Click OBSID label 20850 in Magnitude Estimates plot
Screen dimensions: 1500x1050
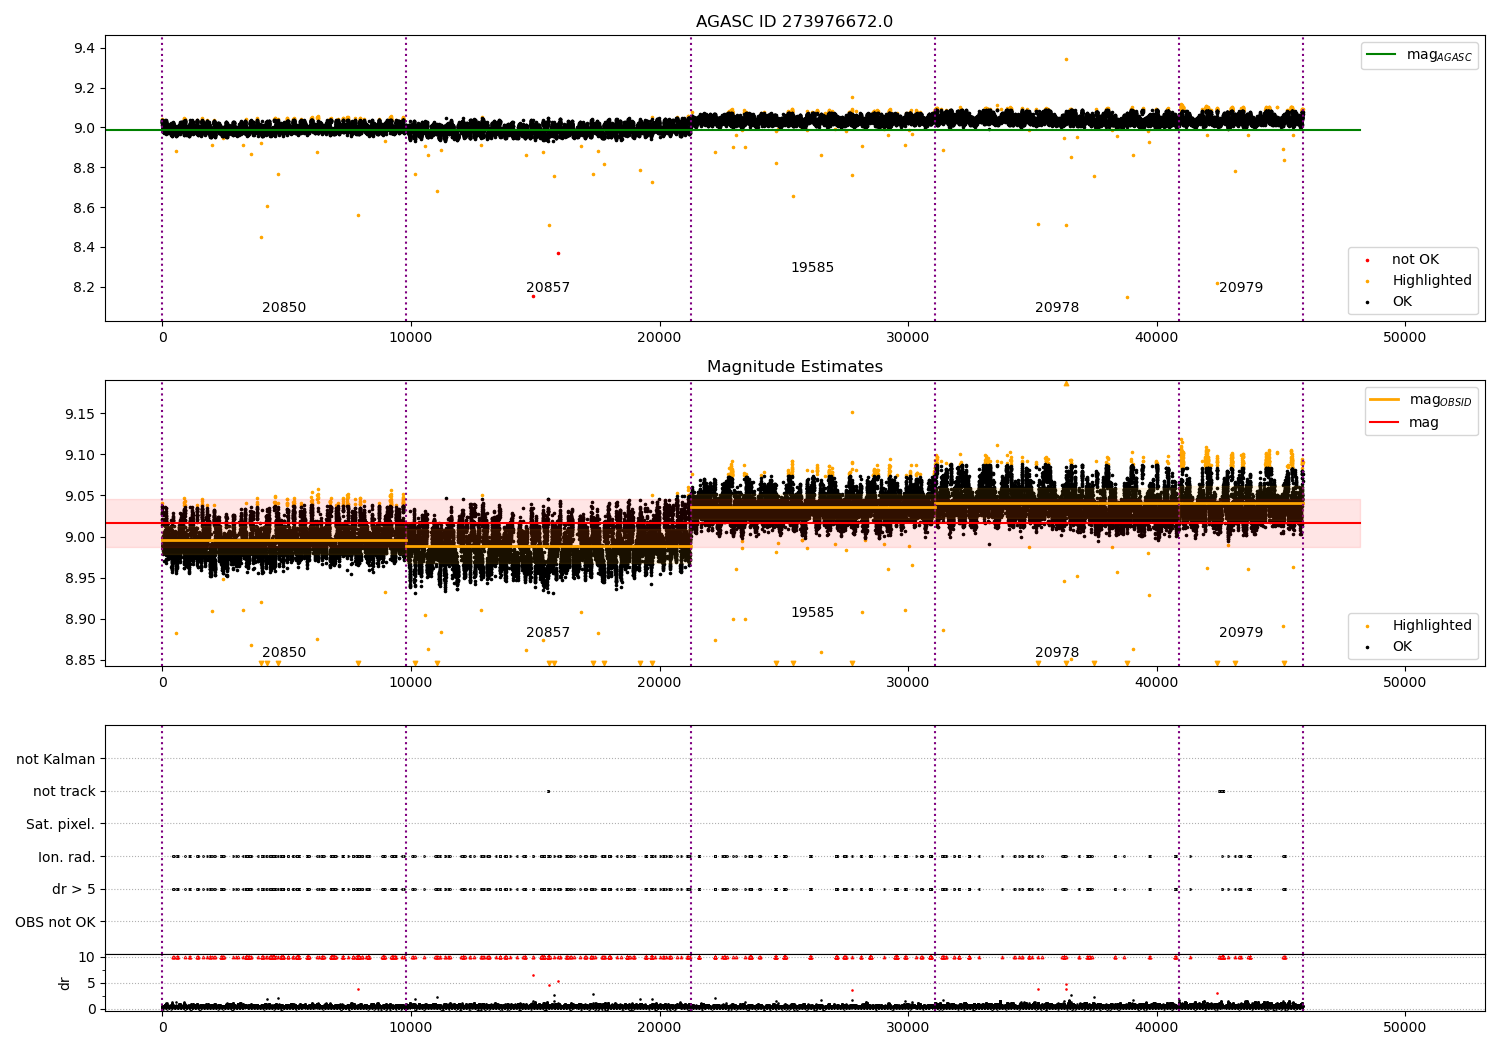(284, 653)
